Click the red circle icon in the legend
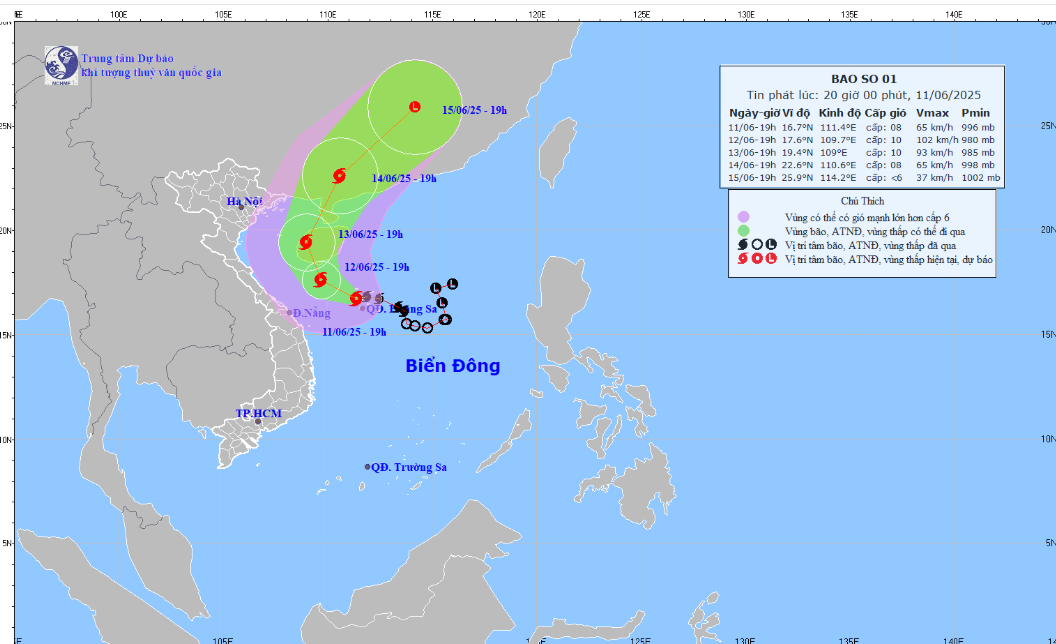 [757, 259]
